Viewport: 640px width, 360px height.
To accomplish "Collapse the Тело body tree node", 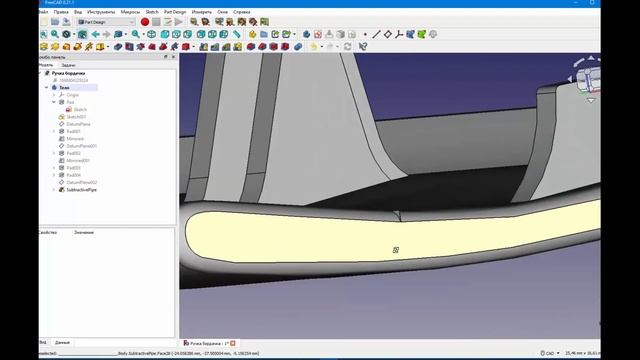I will click(47, 88).
